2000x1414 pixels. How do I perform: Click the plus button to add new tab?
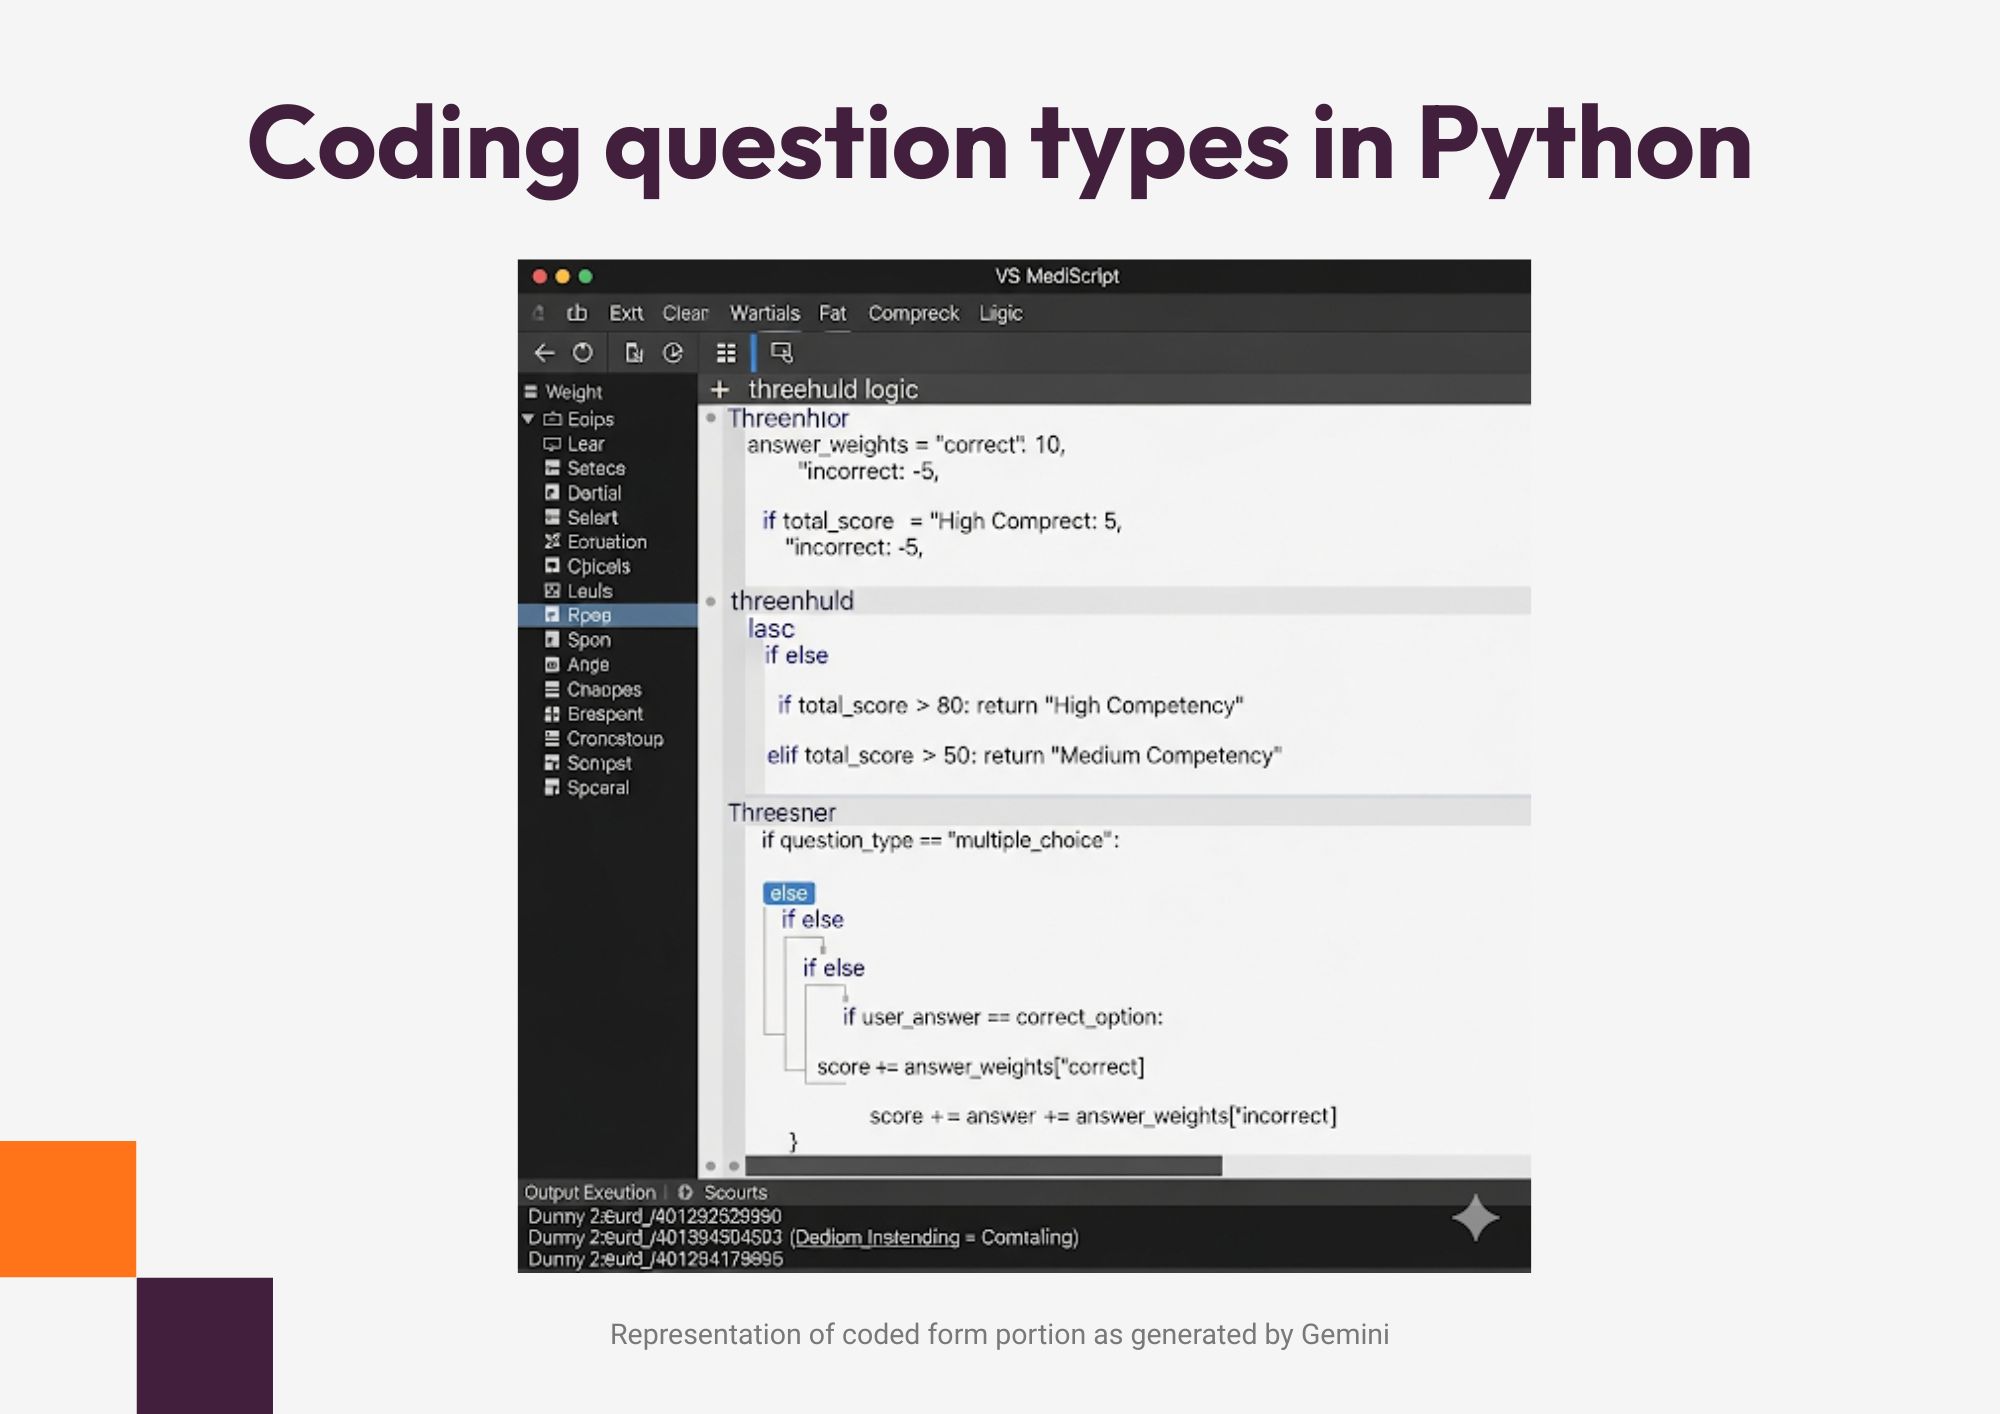(719, 389)
